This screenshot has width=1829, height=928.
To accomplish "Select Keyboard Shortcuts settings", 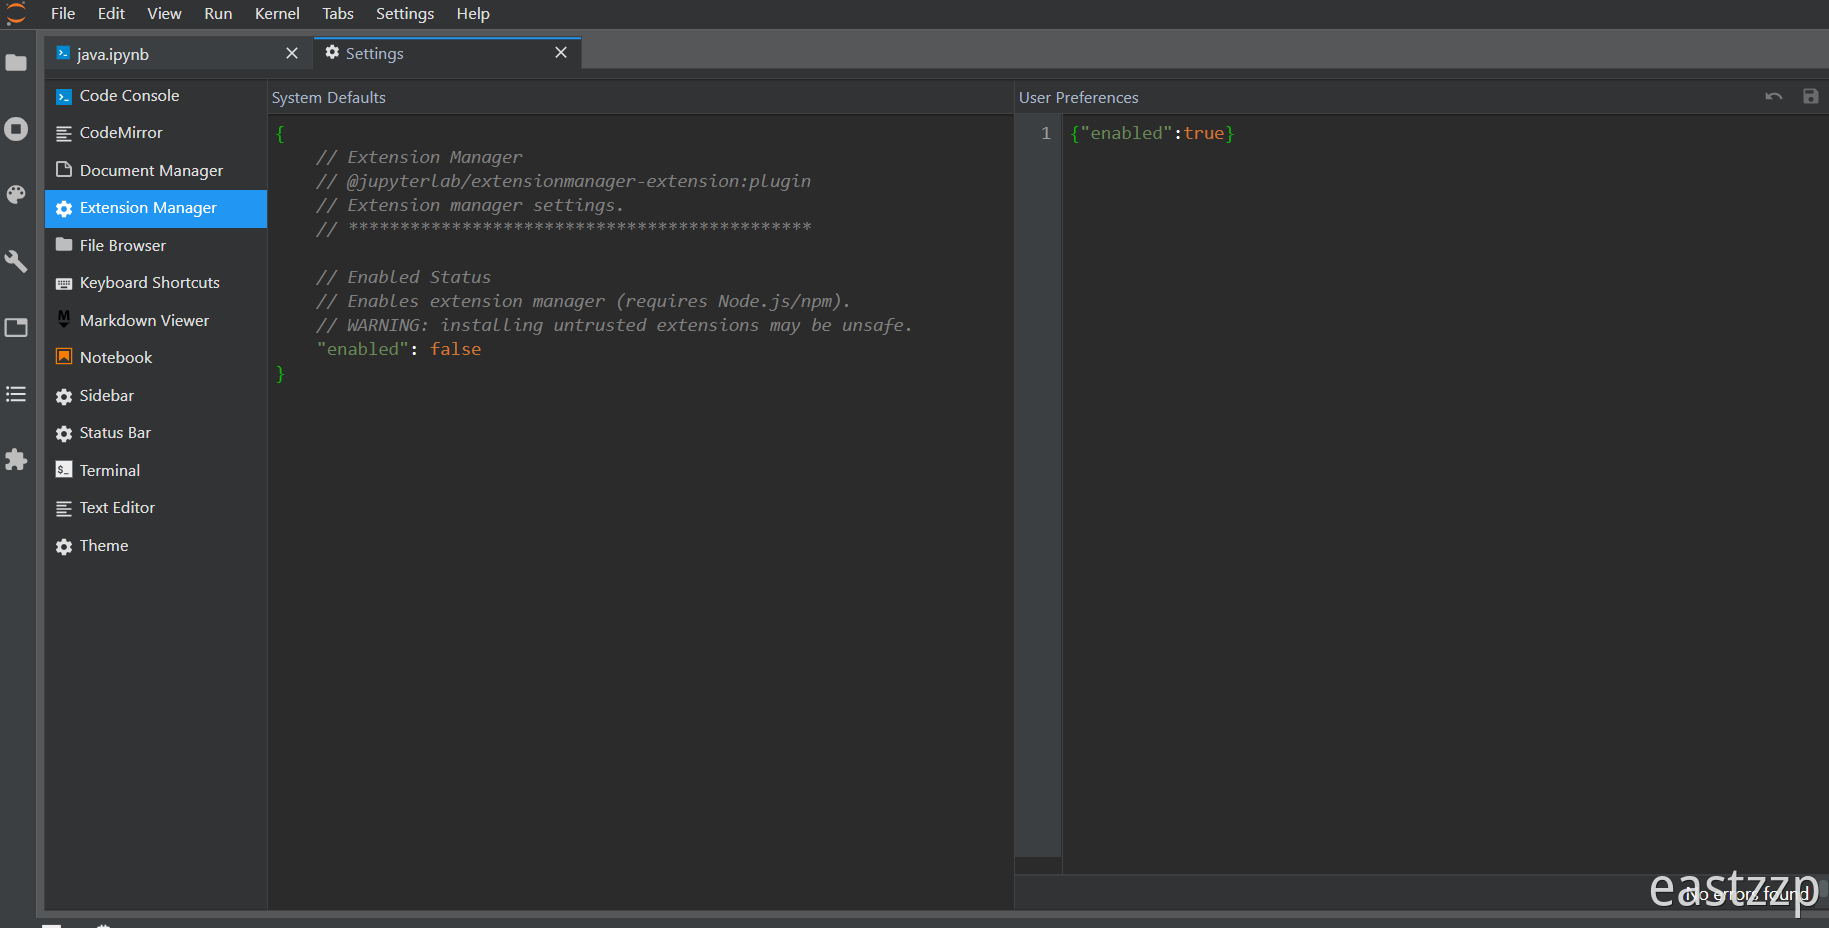I will click(x=156, y=283).
